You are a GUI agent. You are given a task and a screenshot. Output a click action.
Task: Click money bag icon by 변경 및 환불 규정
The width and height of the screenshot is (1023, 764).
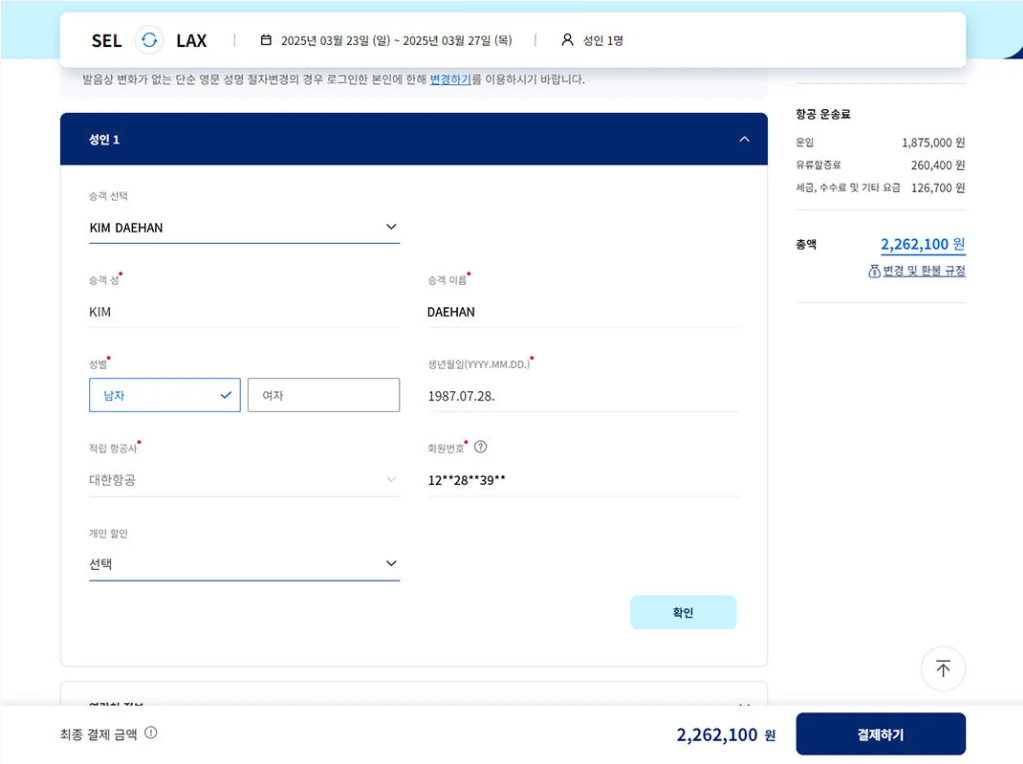(874, 271)
